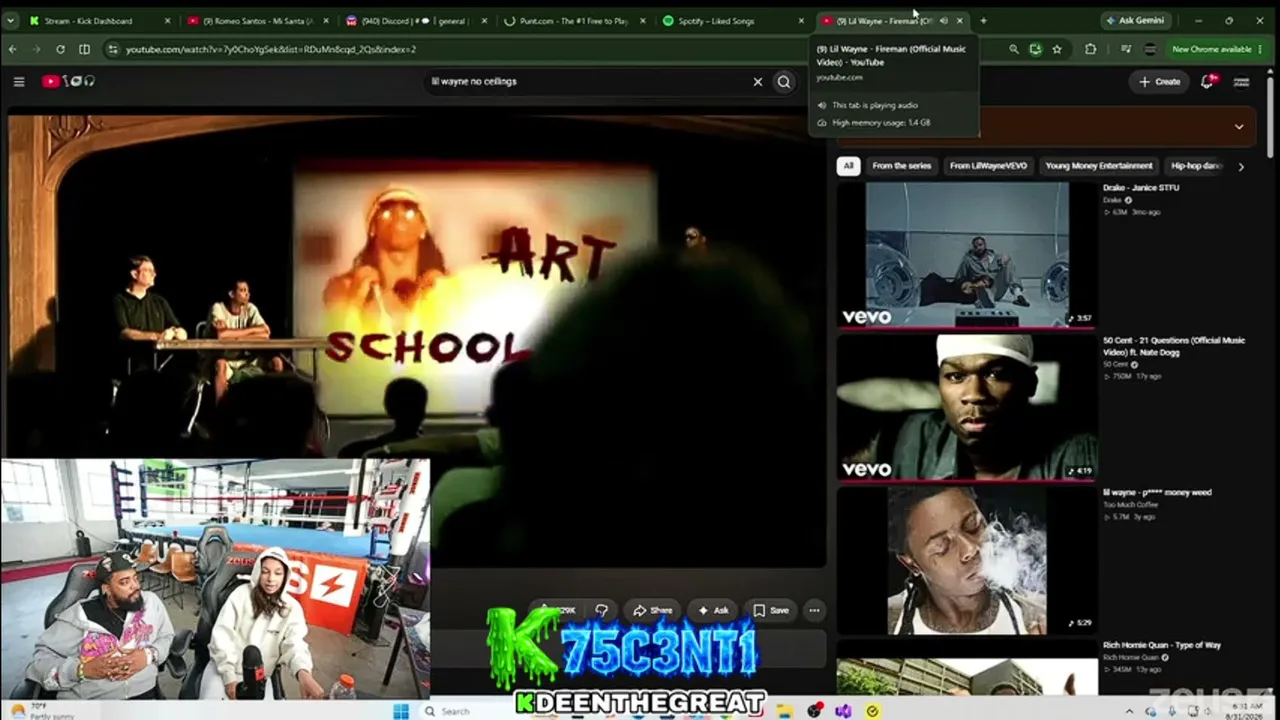Image resolution: width=1280 pixels, height=720 pixels.
Task: Dislike the Fireman video
Action: pos(601,610)
